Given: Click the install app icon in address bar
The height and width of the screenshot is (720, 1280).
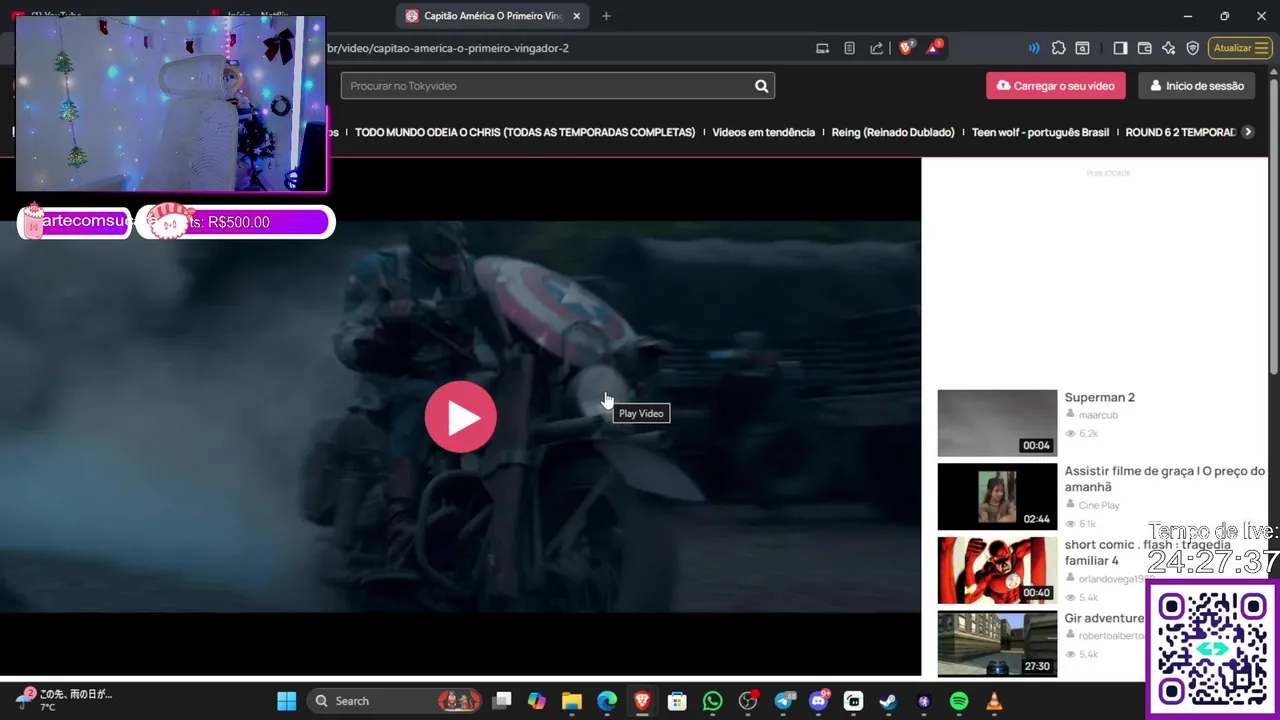Looking at the screenshot, I should 822,48.
